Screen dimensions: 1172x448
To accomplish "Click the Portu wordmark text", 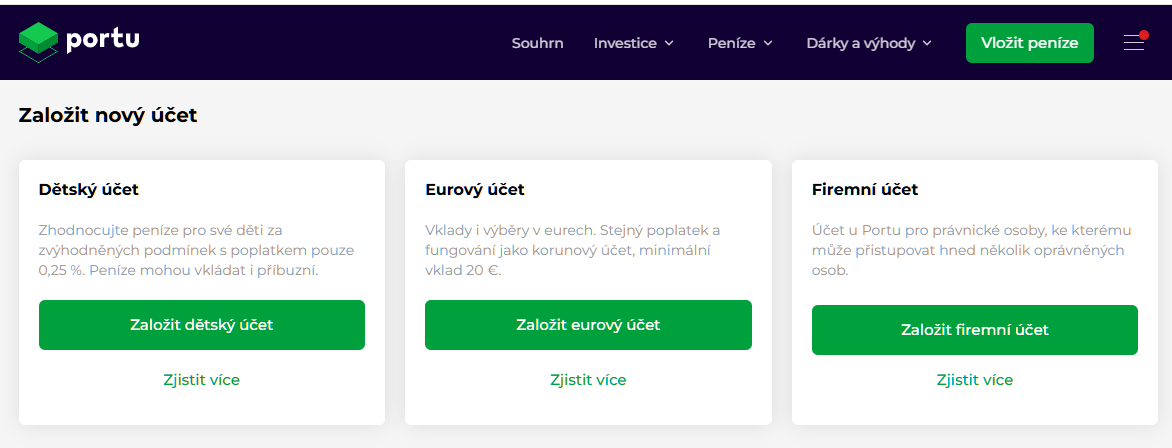I will tap(103, 41).
